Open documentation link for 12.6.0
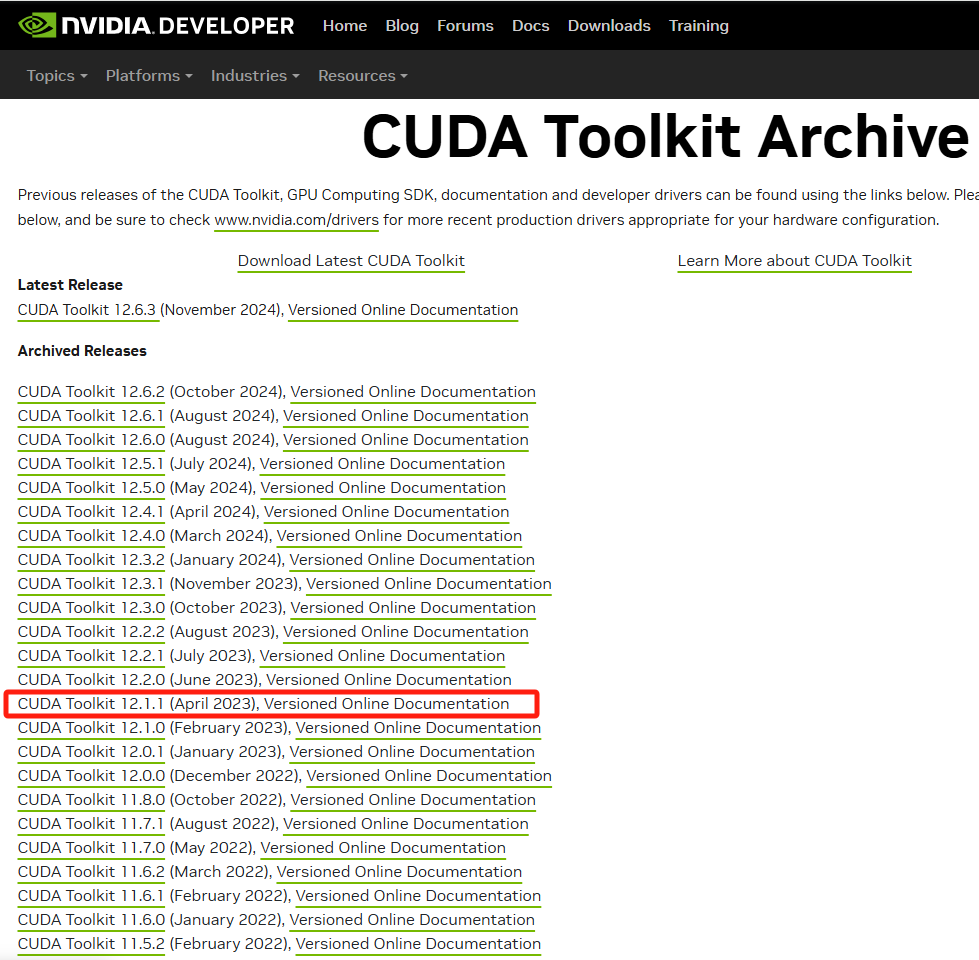Screen dimensions: 979x960 pyautogui.click(x=406, y=440)
